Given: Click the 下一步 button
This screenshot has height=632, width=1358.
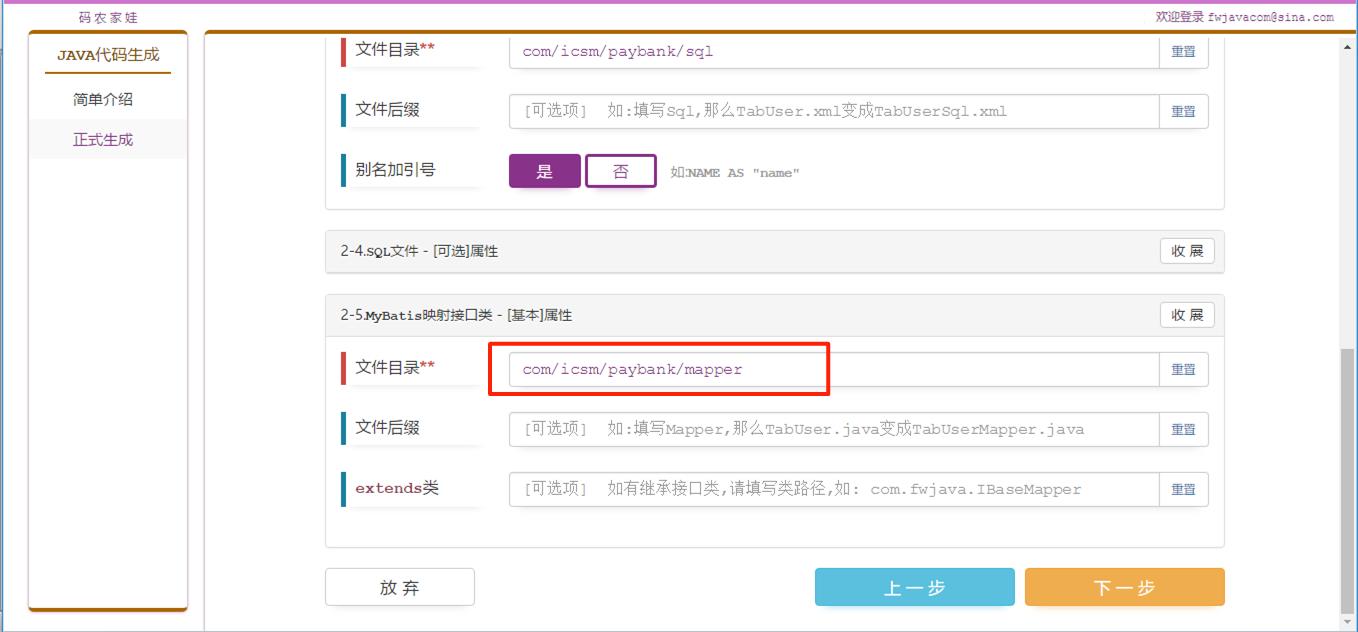Looking at the screenshot, I should coord(1124,587).
